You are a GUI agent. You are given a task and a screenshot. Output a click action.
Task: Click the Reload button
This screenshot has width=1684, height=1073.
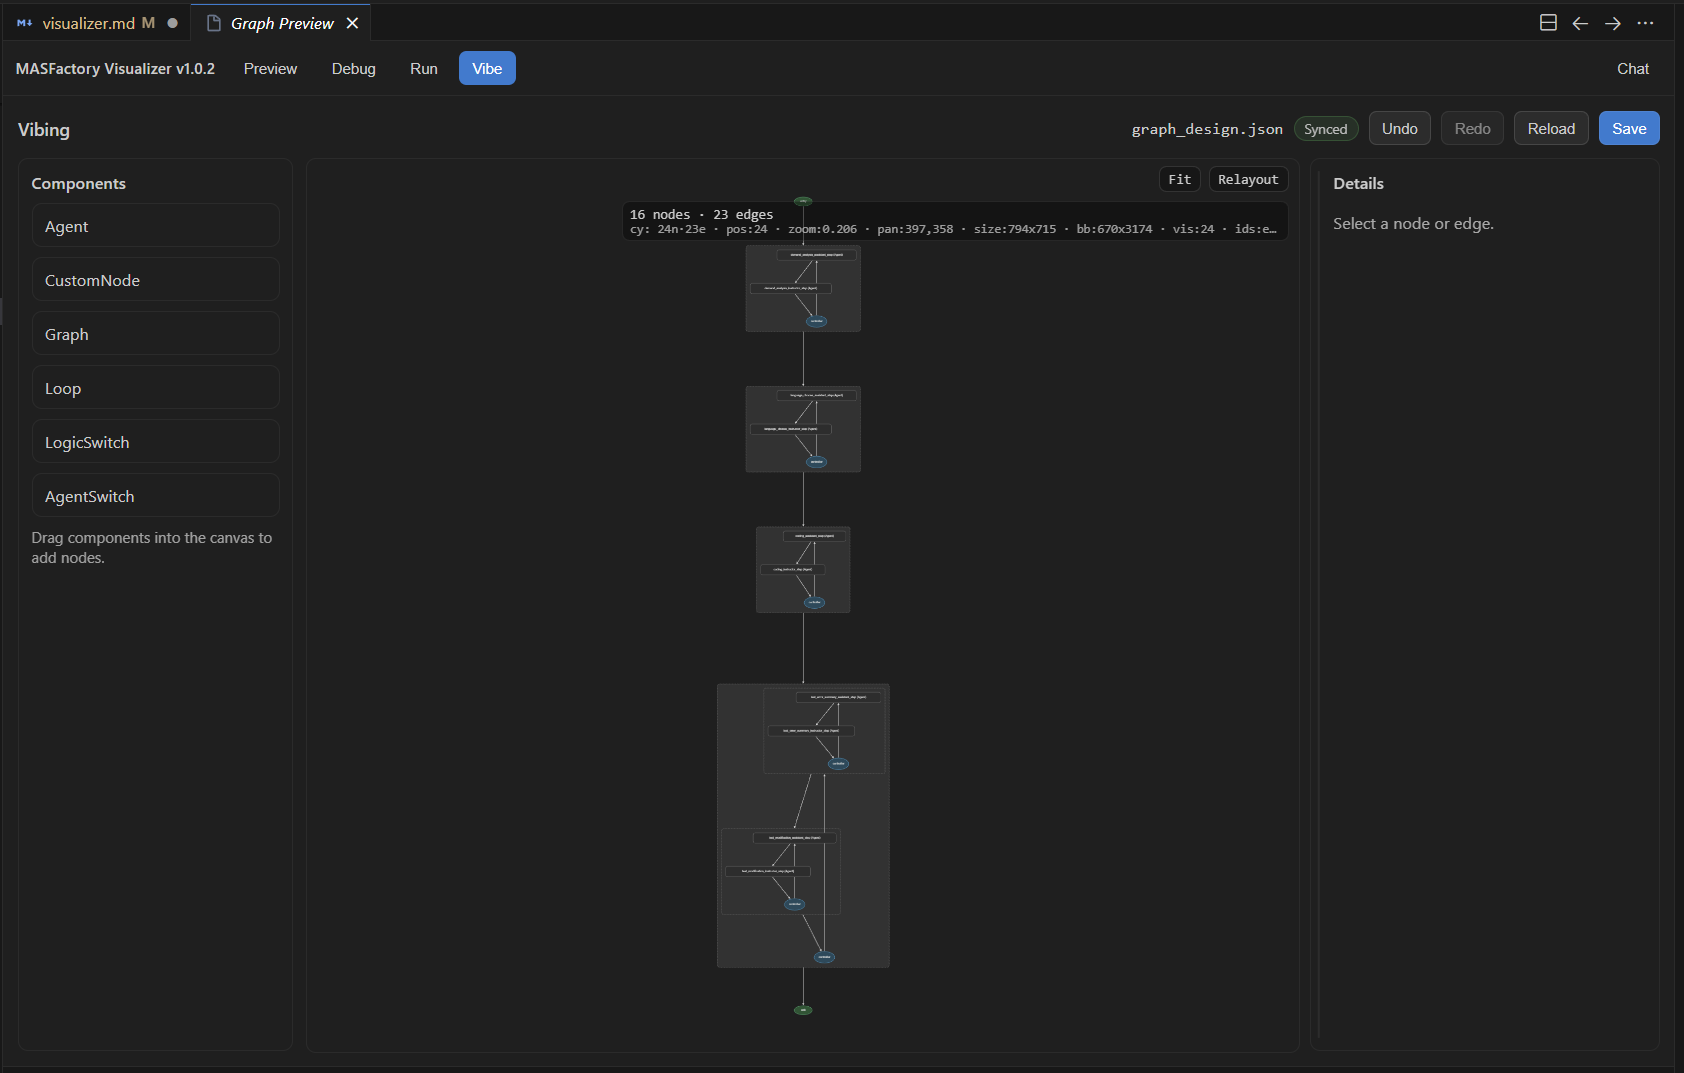[1550, 129]
